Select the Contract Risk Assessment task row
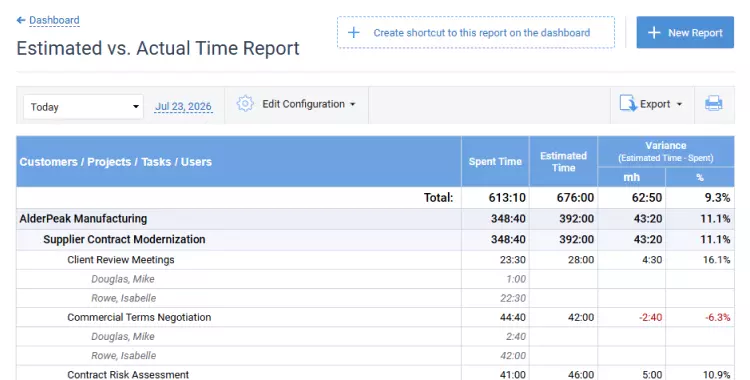Viewport: 750px width, 380px height. 375,373
